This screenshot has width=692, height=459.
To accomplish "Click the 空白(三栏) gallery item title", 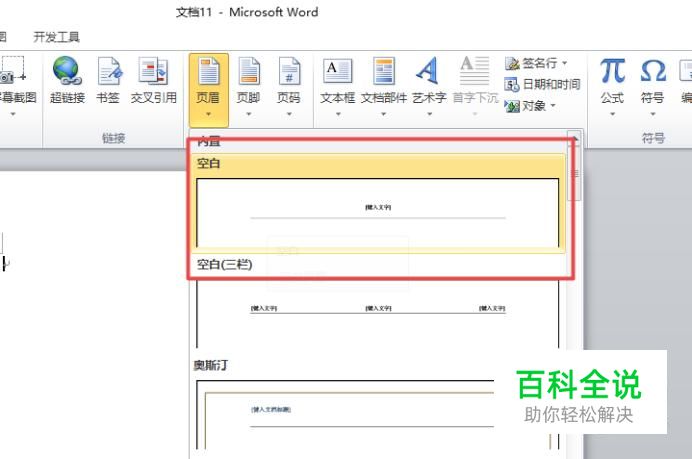I will click(x=225, y=264).
